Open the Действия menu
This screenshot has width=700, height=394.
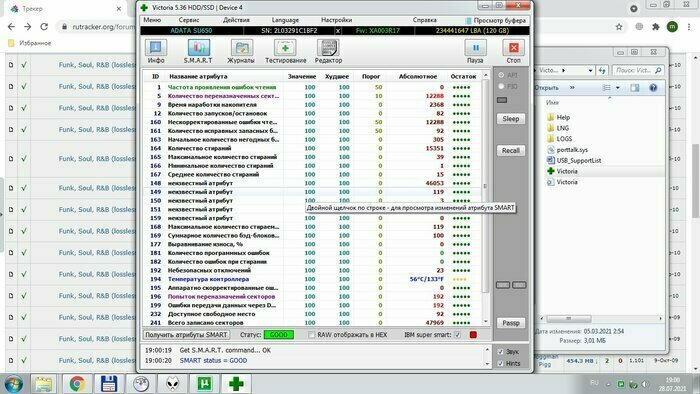236,20
